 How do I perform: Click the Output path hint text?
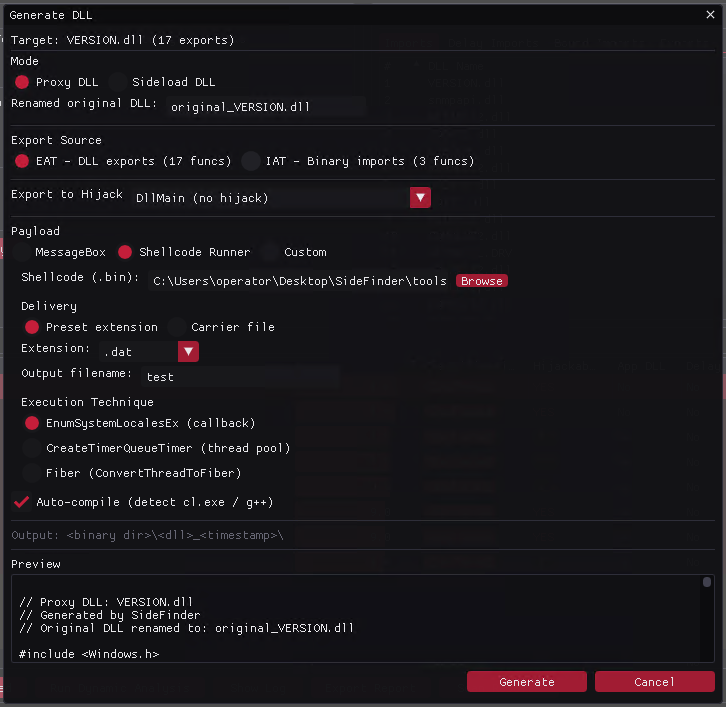[147, 535]
